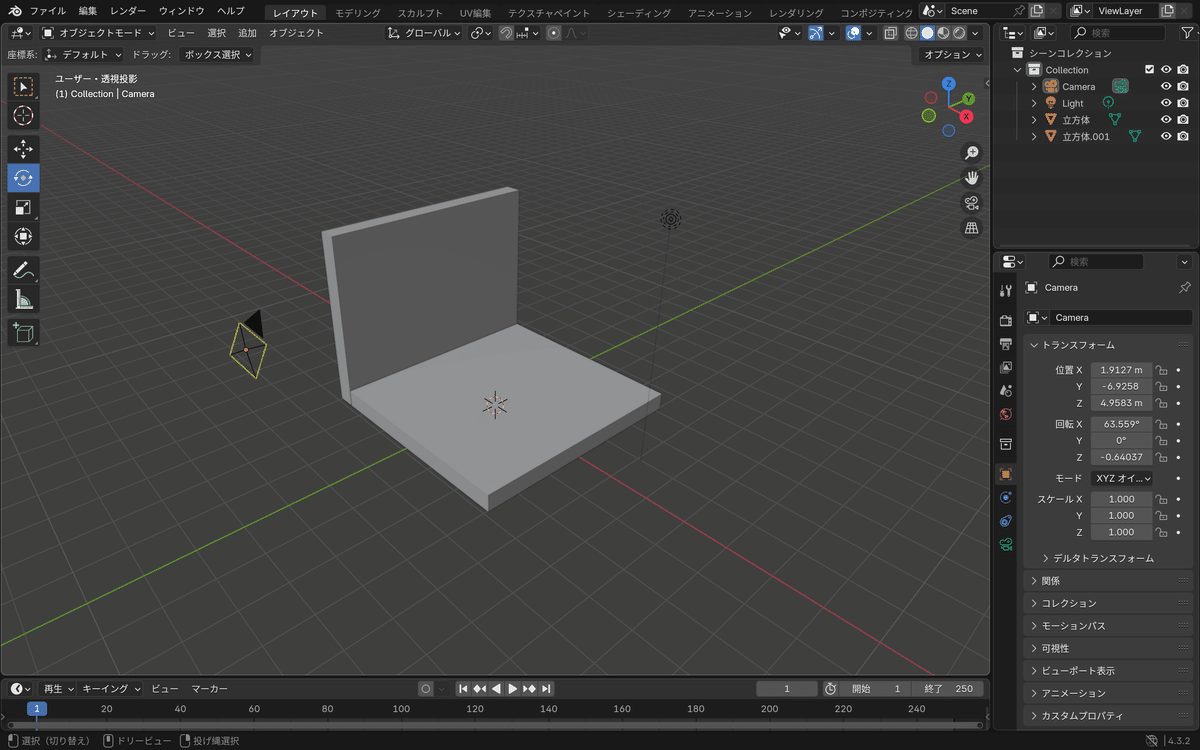Open the Tool properties tab

1006,290
